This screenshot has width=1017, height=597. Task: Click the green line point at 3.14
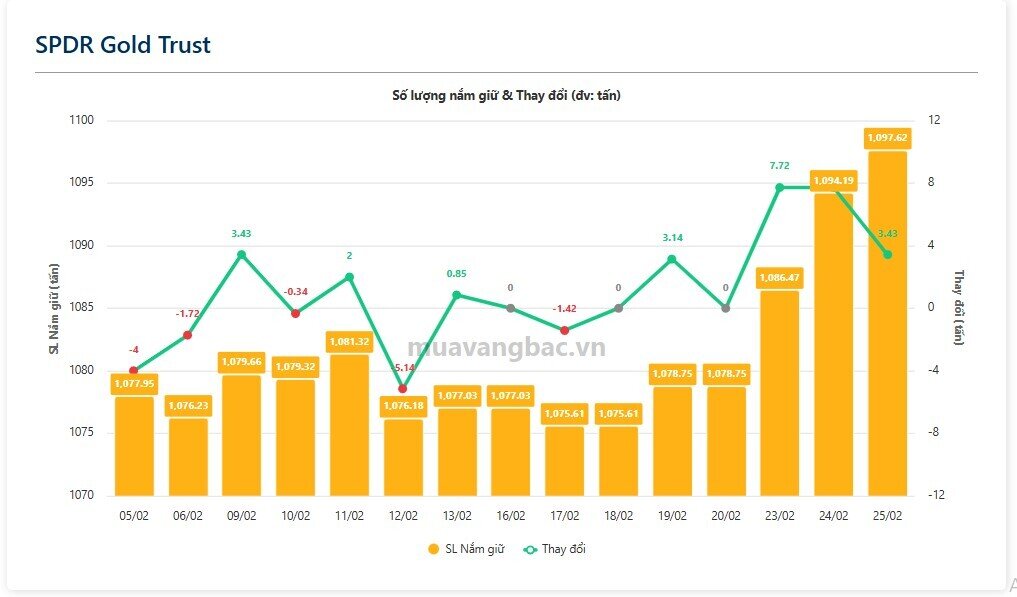point(672,259)
